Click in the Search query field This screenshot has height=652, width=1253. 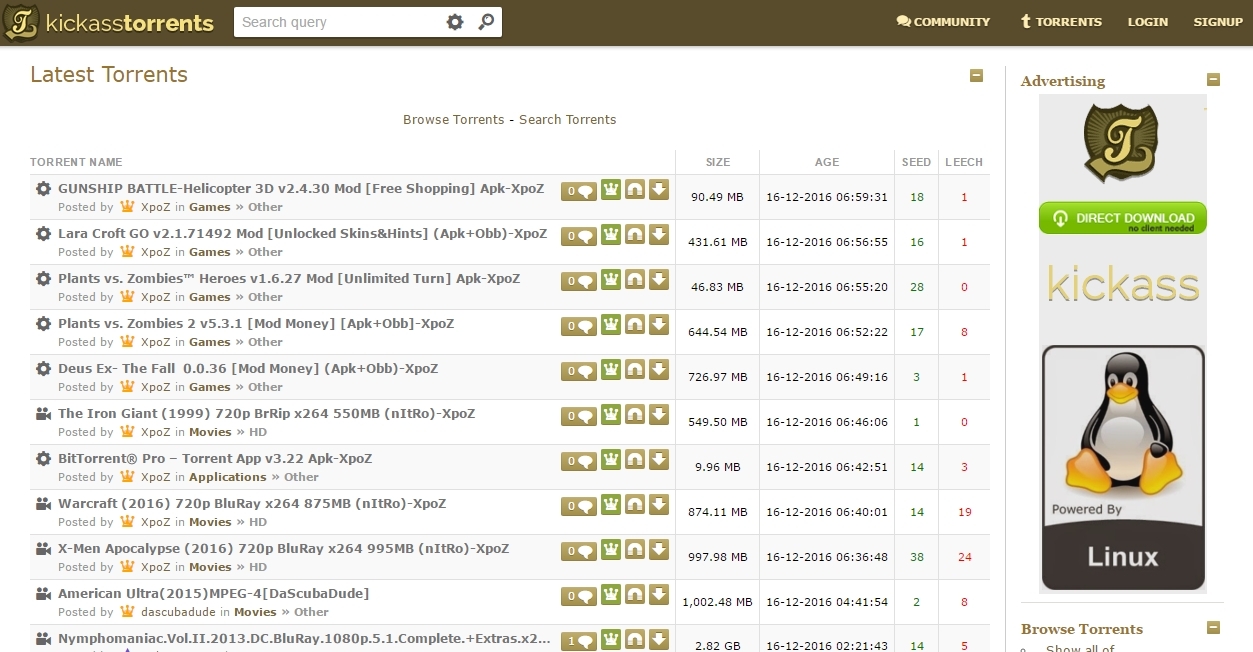coord(338,22)
